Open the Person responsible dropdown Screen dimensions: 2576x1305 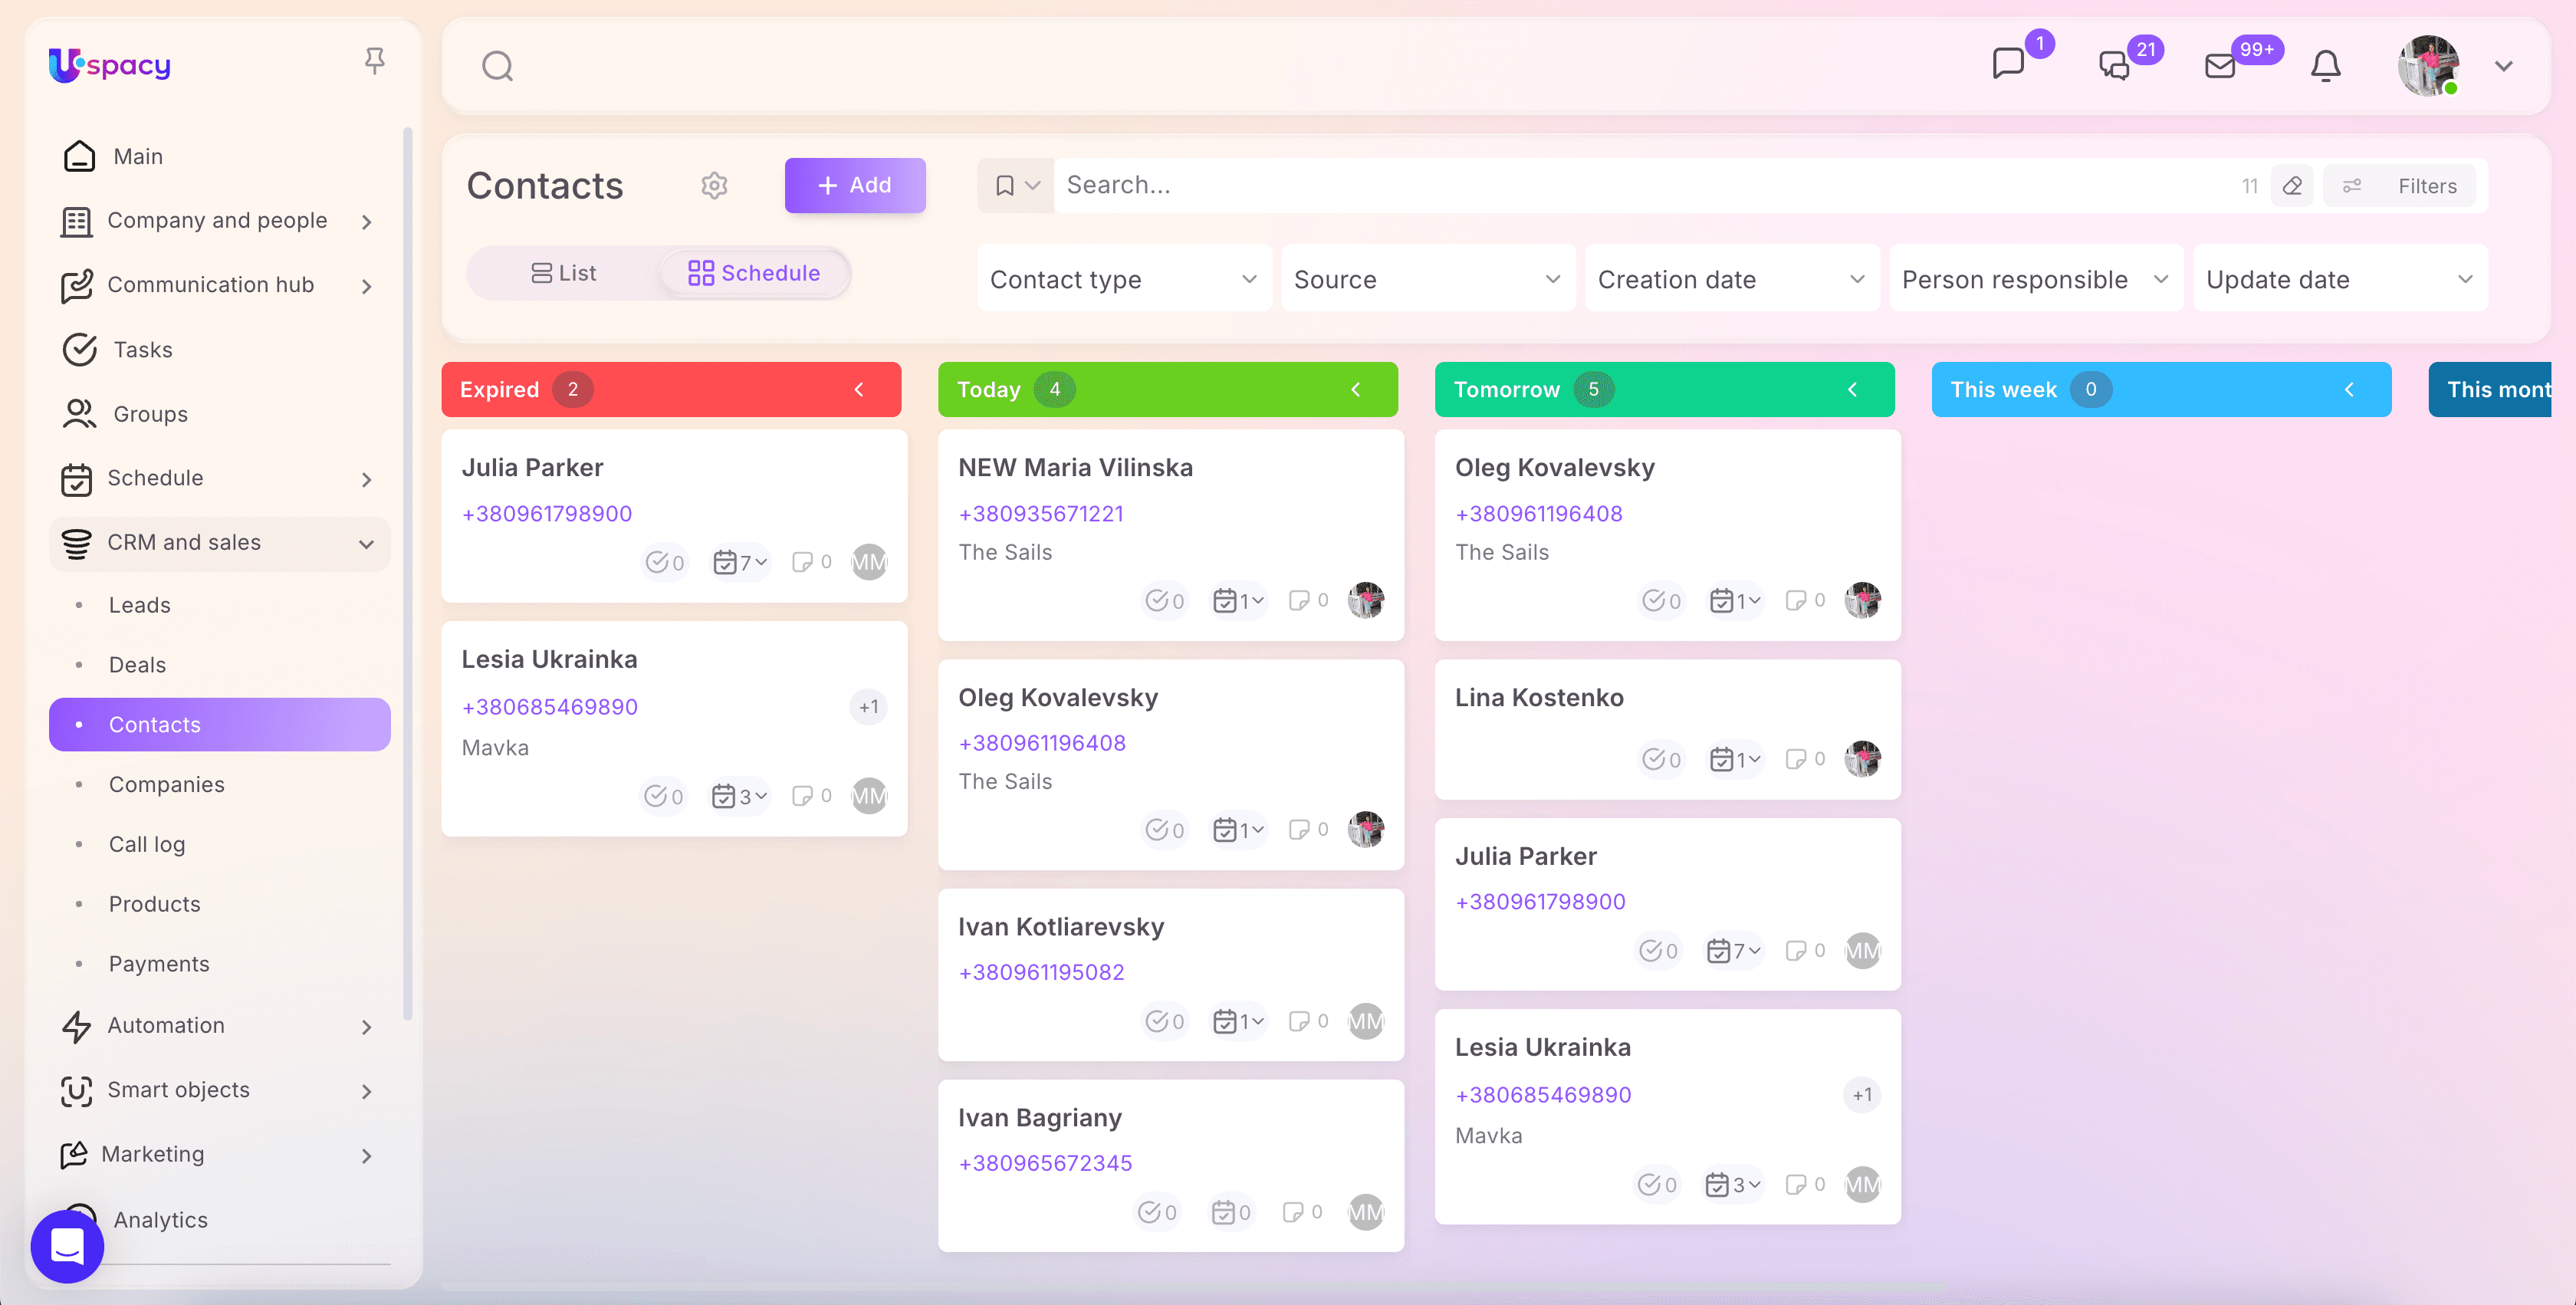[2036, 279]
